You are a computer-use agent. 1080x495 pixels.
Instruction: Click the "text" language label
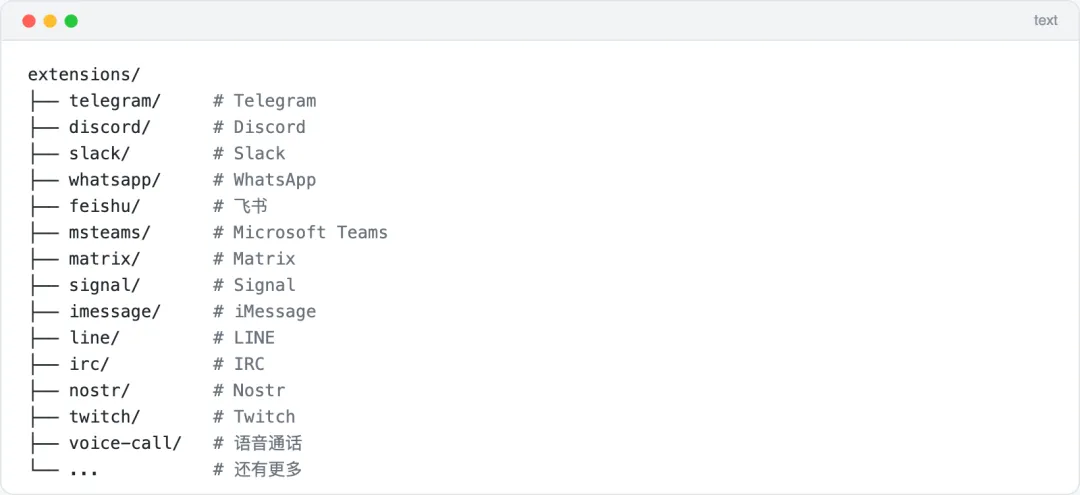point(1045,20)
